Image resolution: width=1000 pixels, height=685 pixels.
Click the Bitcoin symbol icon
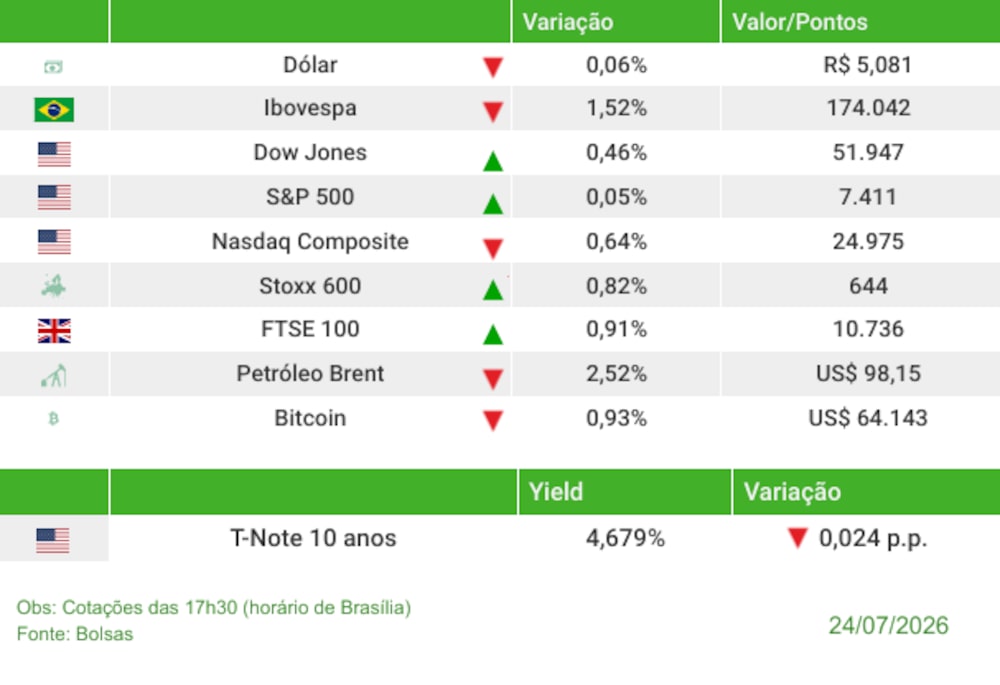tap(54, 418)
